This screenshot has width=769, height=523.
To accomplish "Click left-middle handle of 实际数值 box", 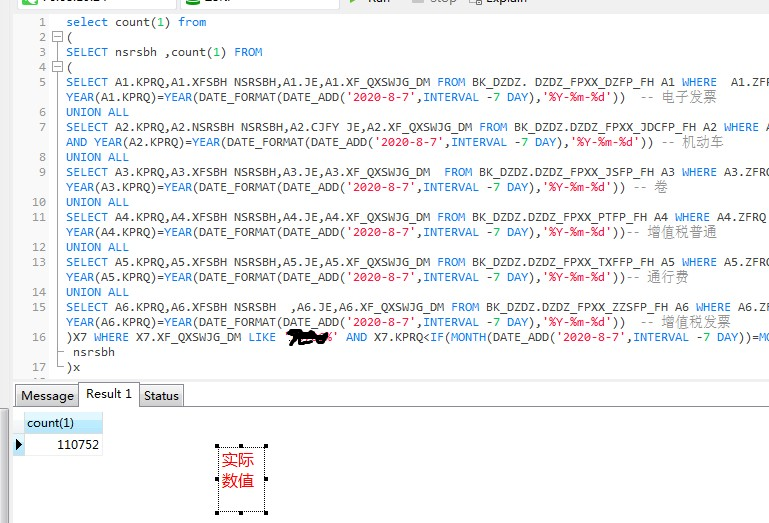I will point(216,480).
